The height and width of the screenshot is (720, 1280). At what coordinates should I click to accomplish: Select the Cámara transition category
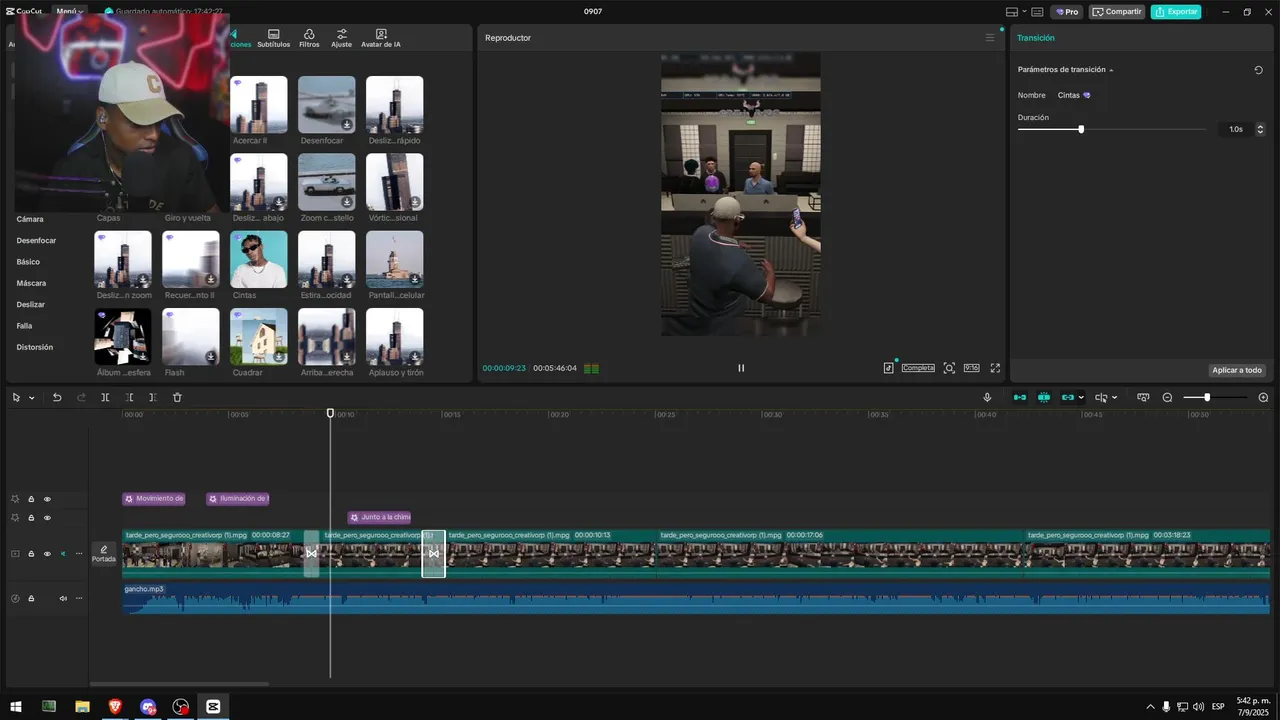click(x=30, y=219)
